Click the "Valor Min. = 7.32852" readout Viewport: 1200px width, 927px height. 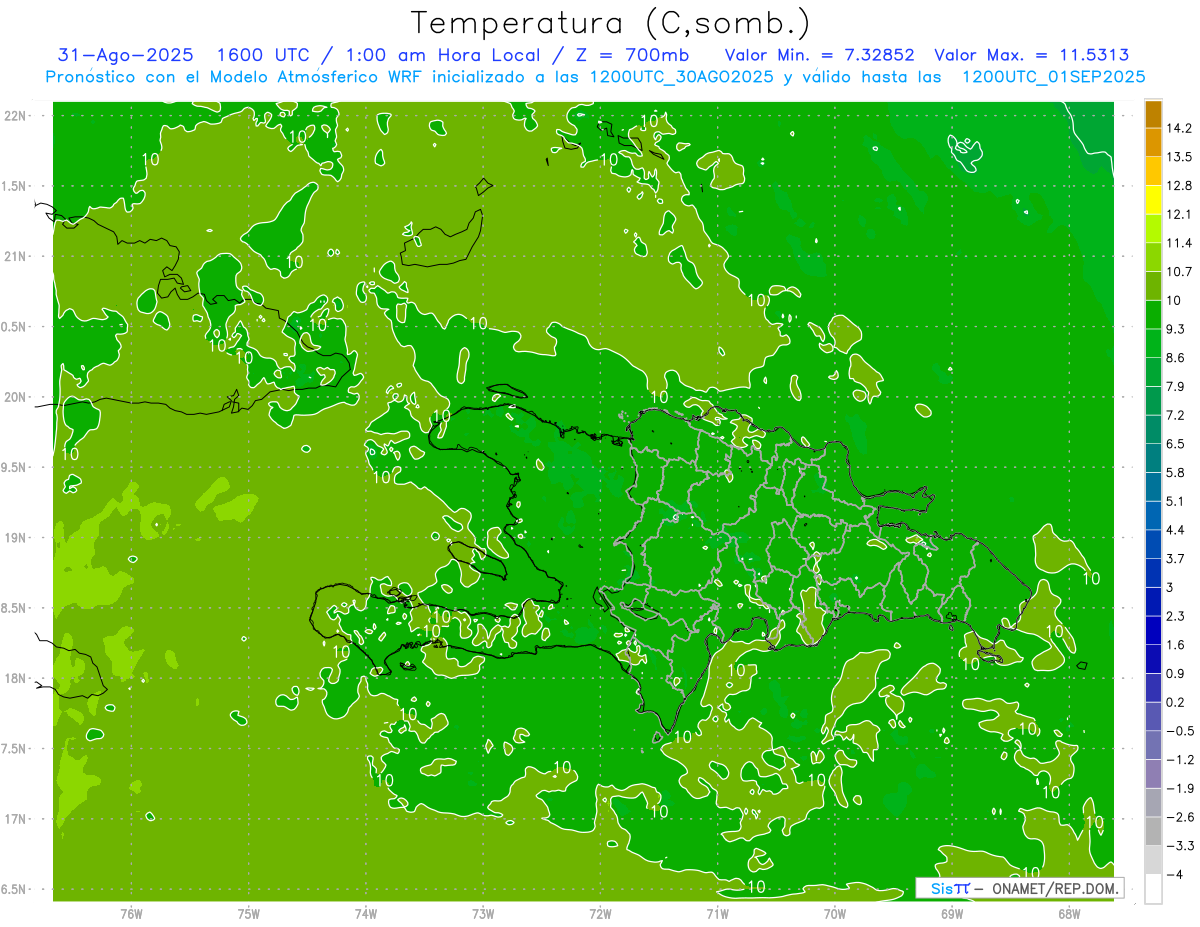point(820,55)
